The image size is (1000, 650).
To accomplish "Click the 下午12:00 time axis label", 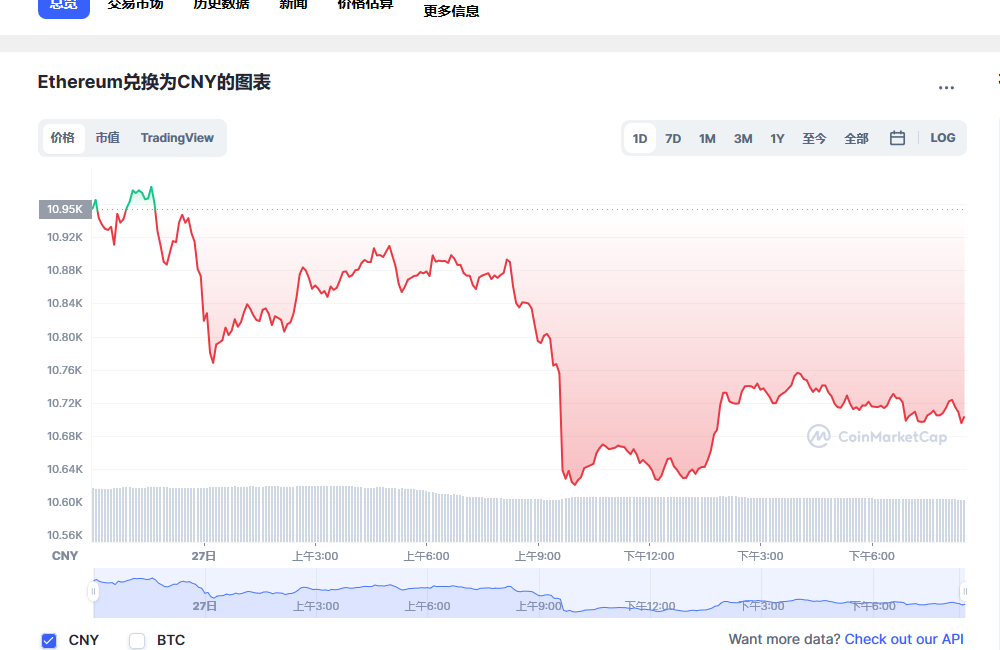I will 649,556.
